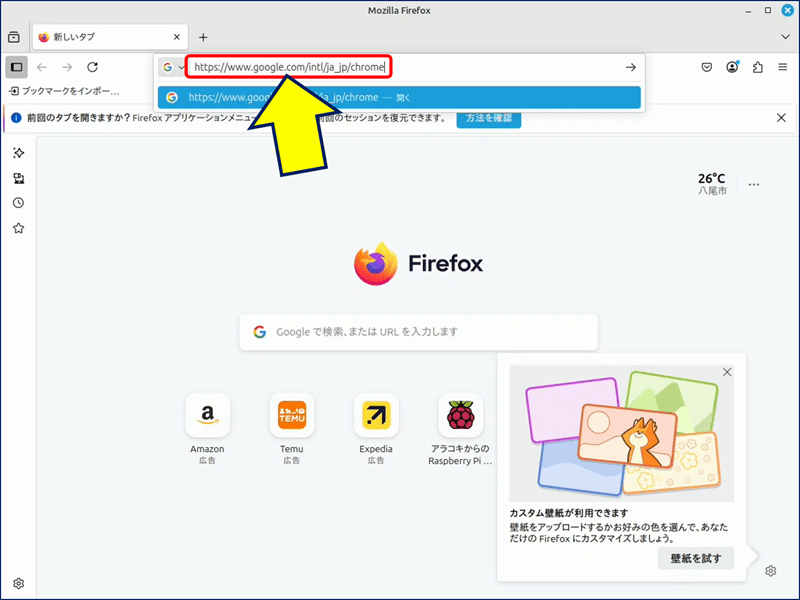The height and width of the screenshot is (600, 800).
Task: Click the カスタム壁紙が利用できます heading
Action: pyautogui.click(x=568, y=513)
